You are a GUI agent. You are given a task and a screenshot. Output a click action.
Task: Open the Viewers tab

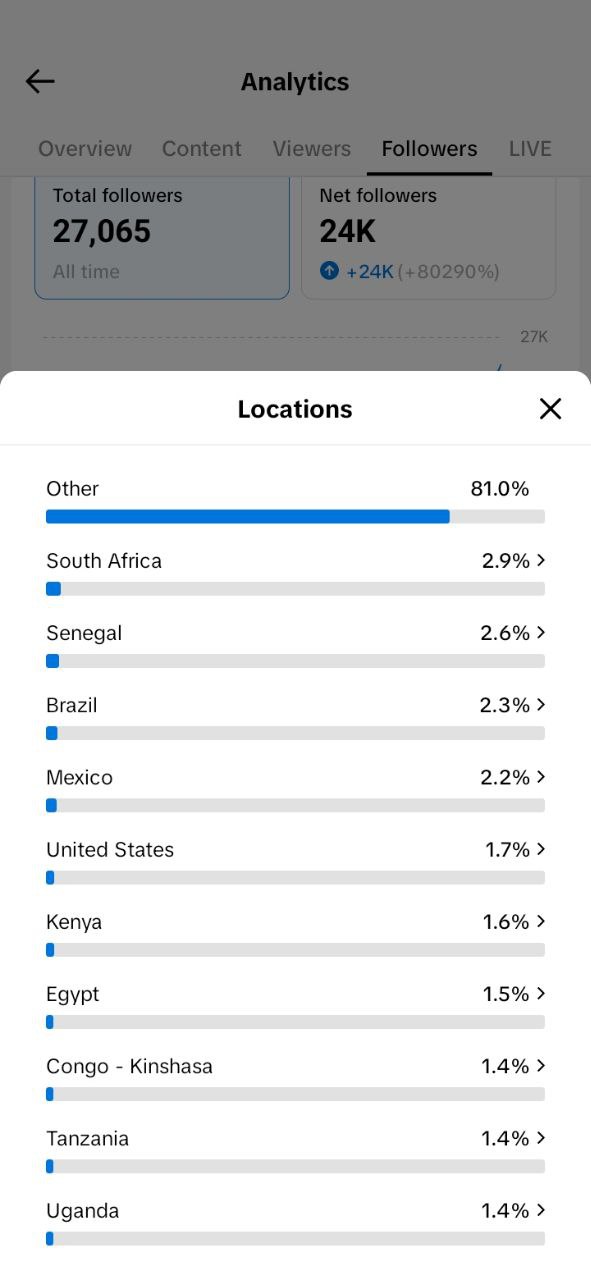312,149
